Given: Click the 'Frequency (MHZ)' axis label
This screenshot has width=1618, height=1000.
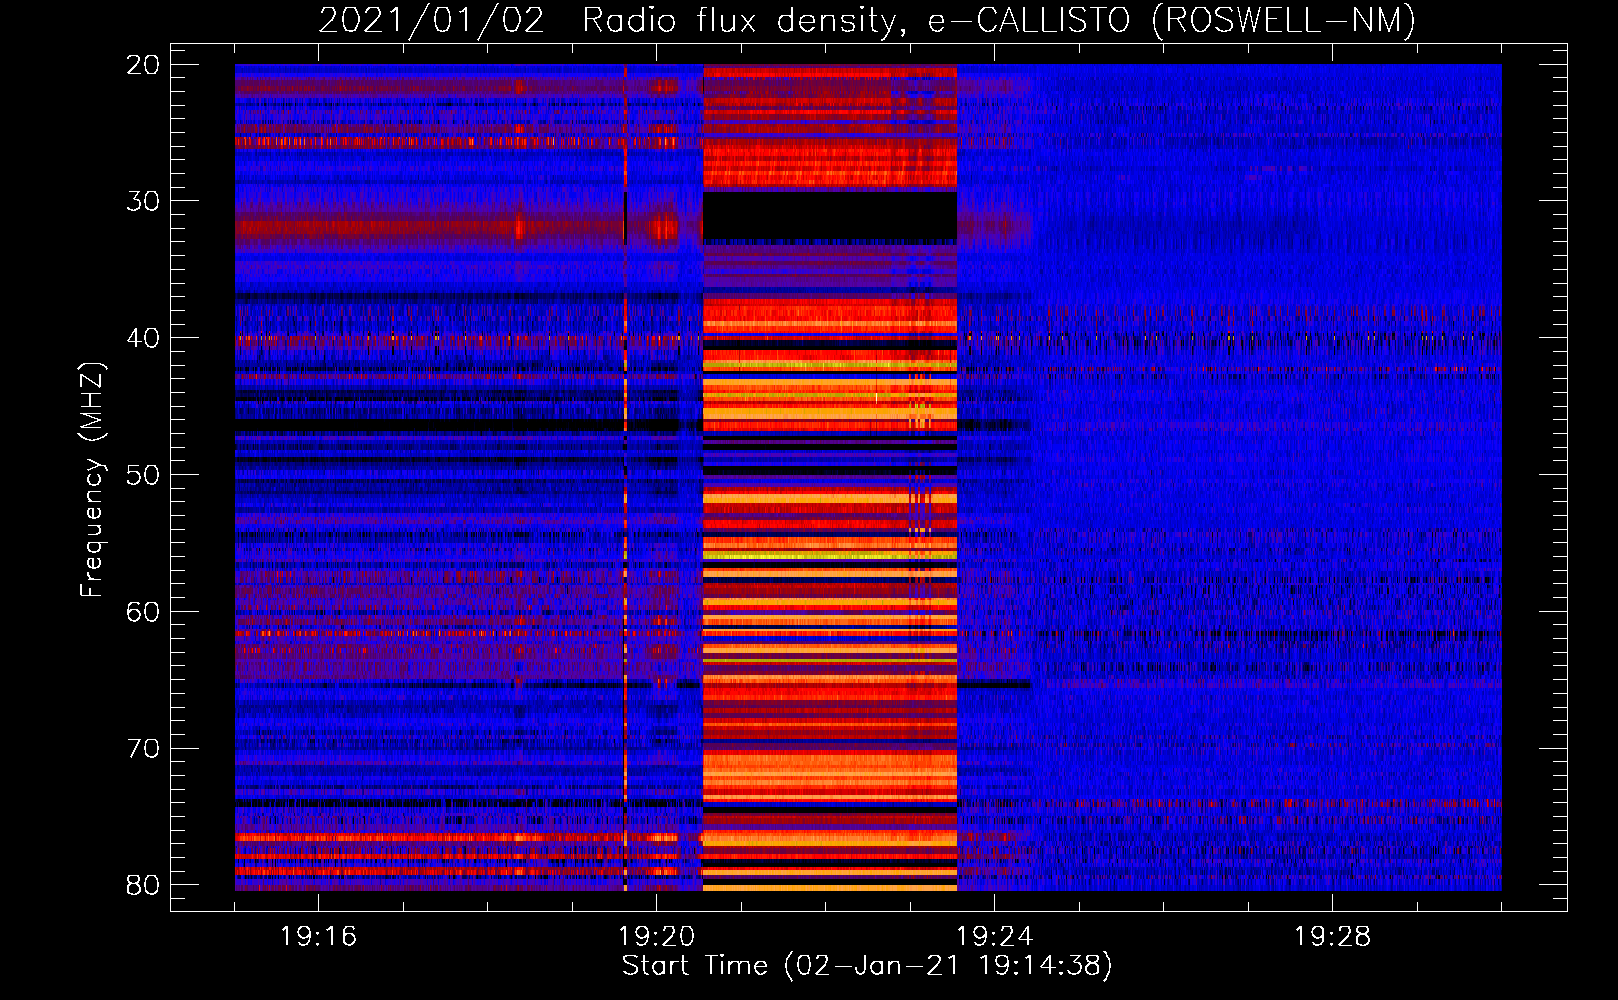Looking at the screenshot, I should point(92,481).
